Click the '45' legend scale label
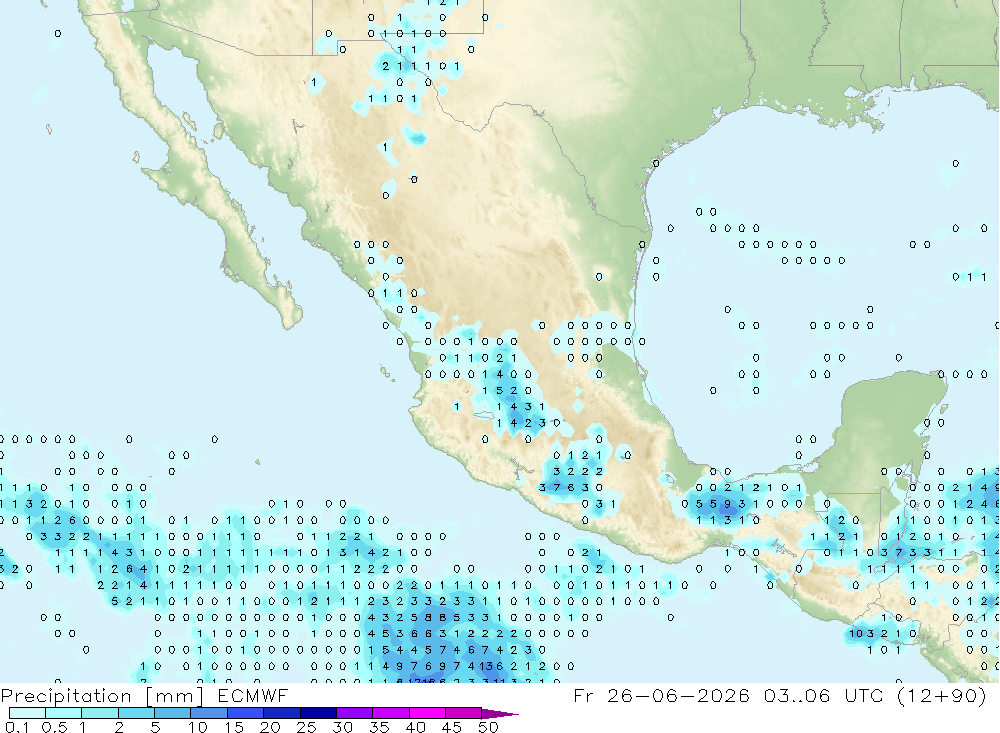This screenshot has width=1000, height=733. 452,727
